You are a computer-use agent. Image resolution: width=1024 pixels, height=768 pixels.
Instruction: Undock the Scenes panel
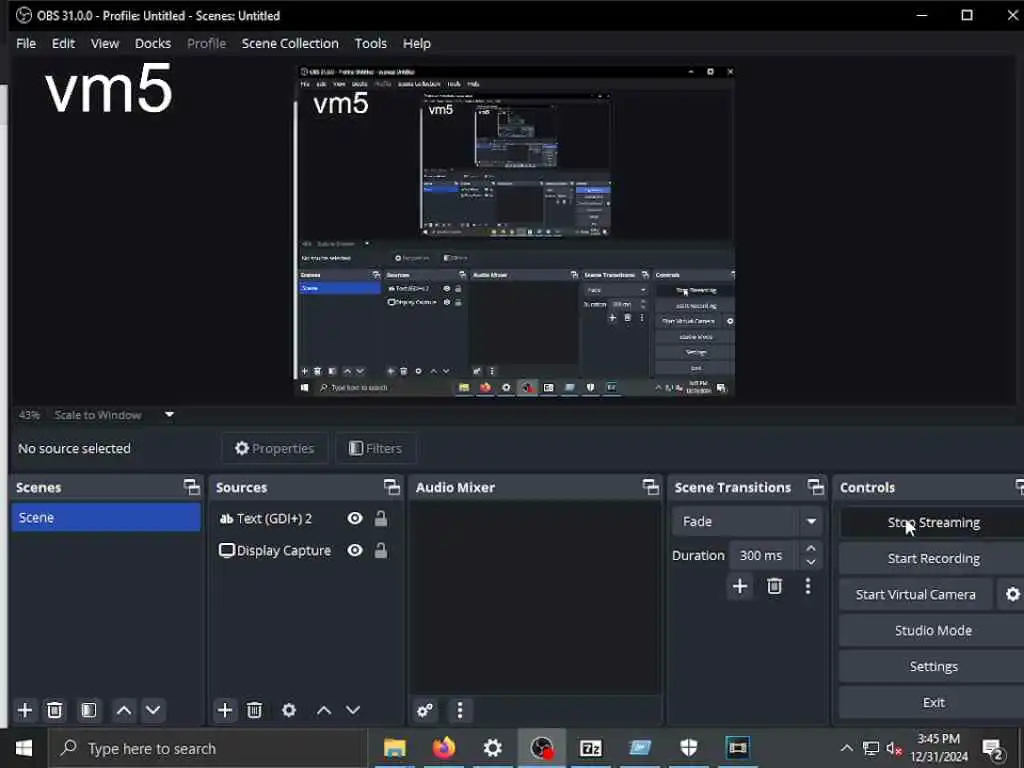point(191,487)
